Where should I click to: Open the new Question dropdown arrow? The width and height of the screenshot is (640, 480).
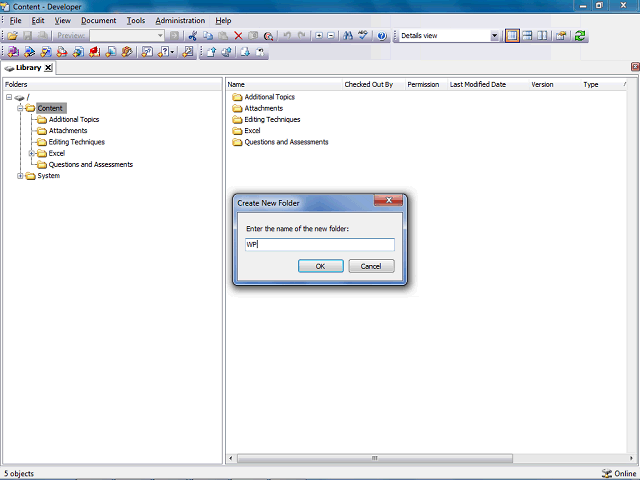point(172,52)
